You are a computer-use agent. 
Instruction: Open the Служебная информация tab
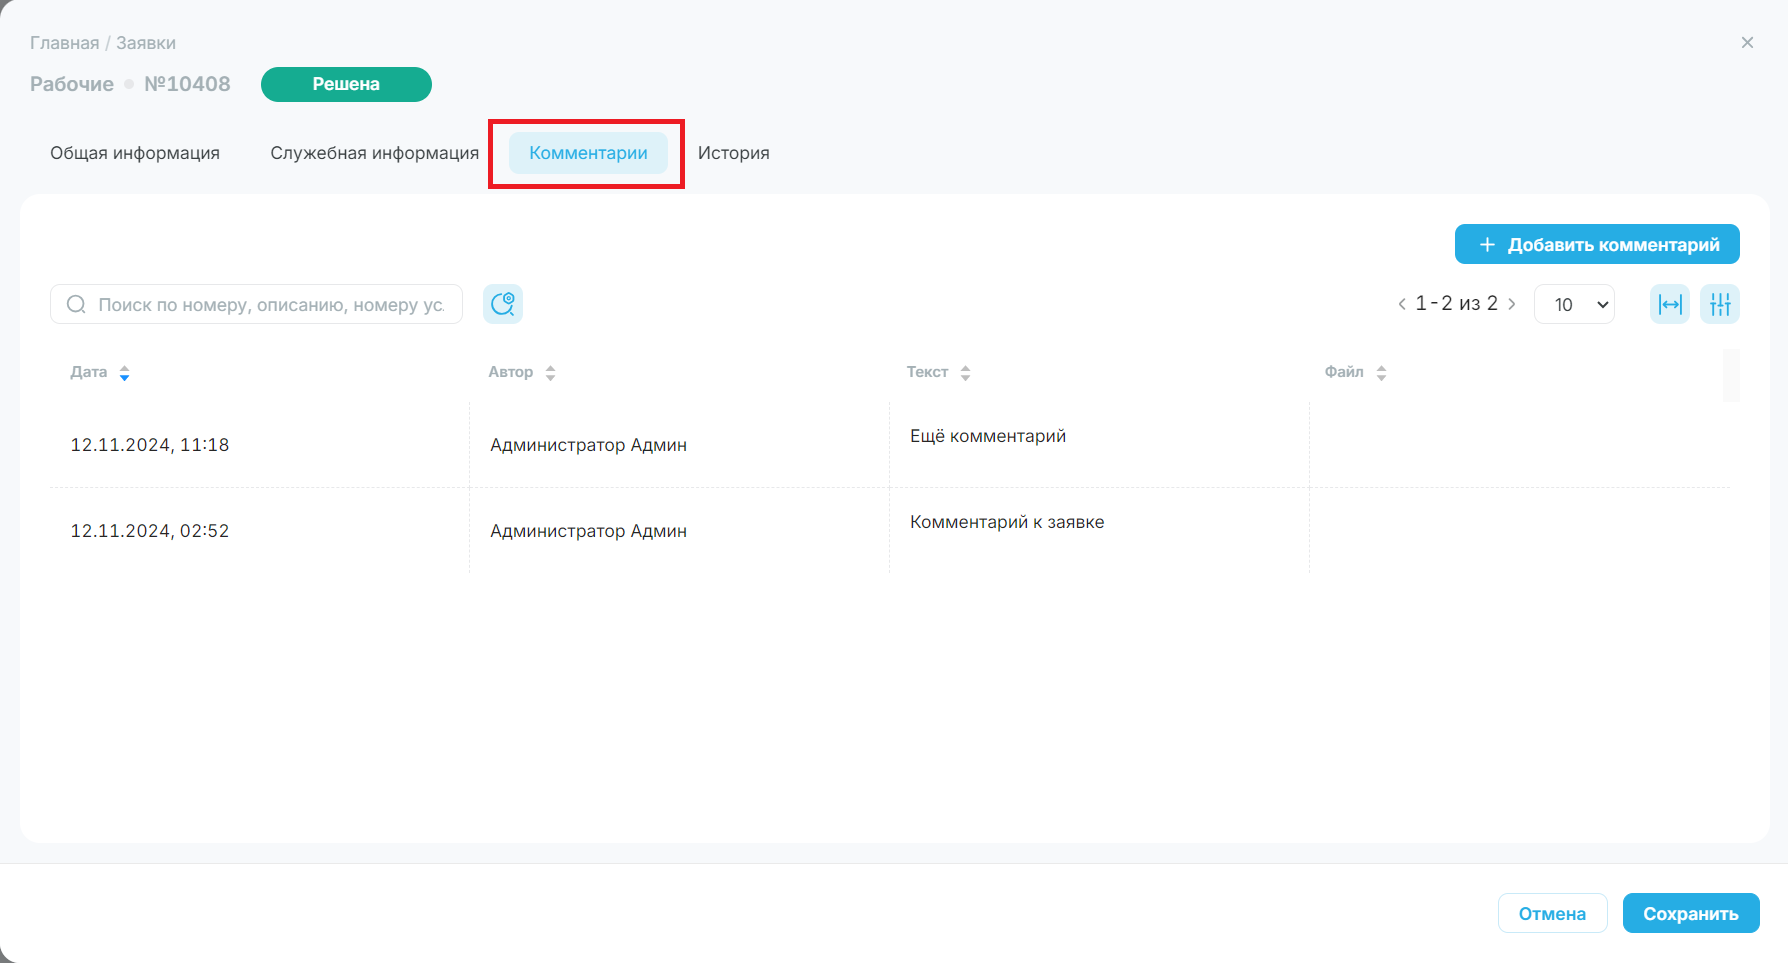[375, 153]
